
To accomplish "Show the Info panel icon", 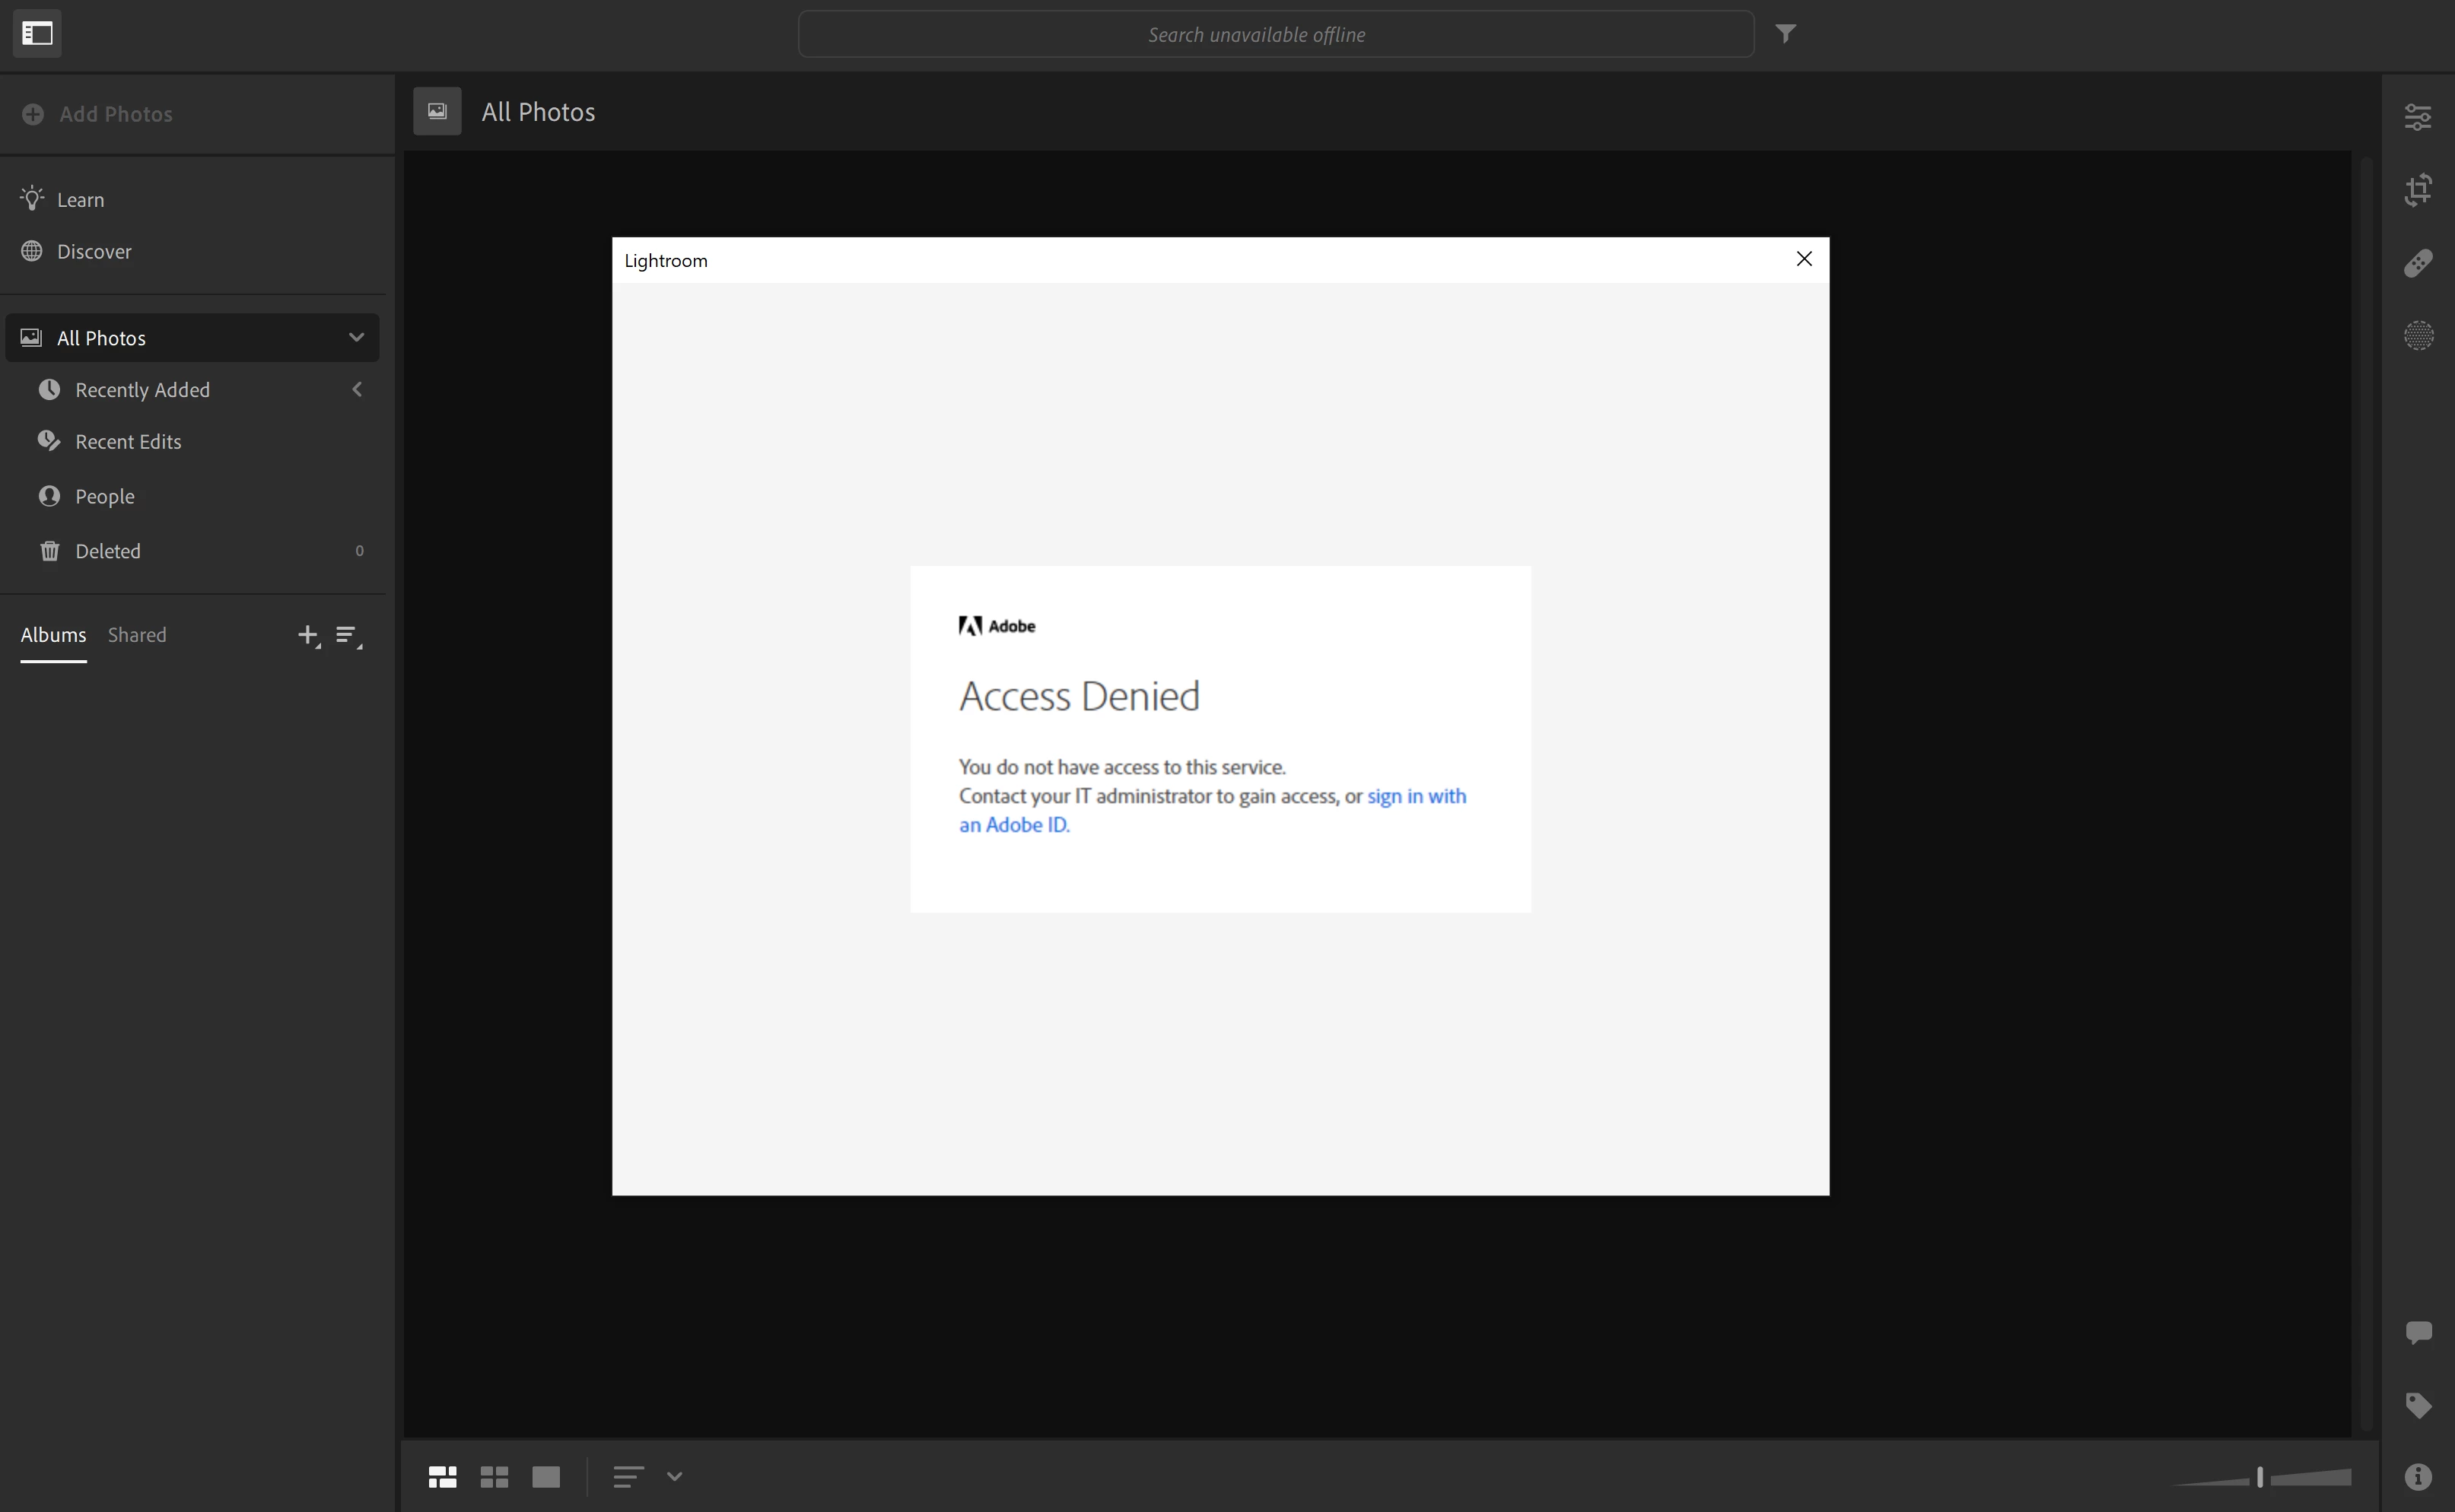I will pos(2417,1477).
